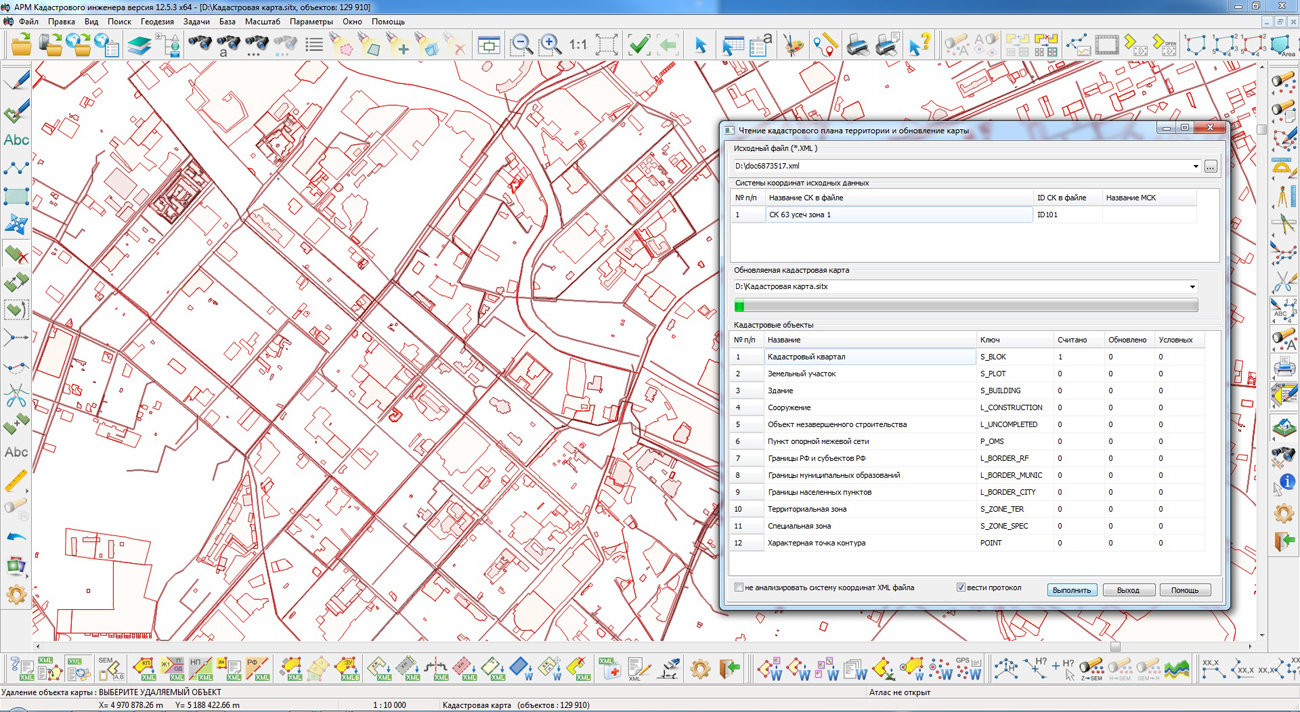Screen dimensions: 1300x712
Task: Click the paint palette icon
Action: pos(792,45)
